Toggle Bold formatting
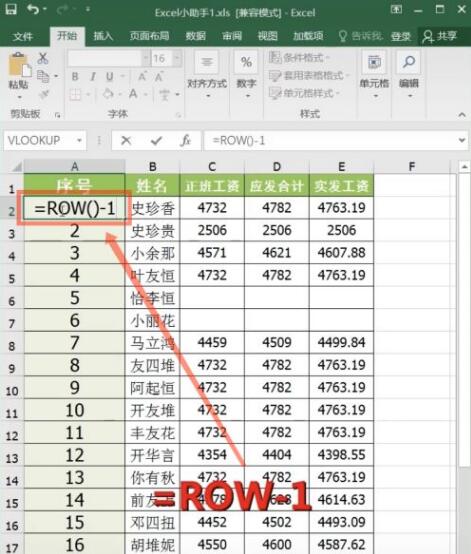This screenshot has height=554, width=471. coord(75,77)
